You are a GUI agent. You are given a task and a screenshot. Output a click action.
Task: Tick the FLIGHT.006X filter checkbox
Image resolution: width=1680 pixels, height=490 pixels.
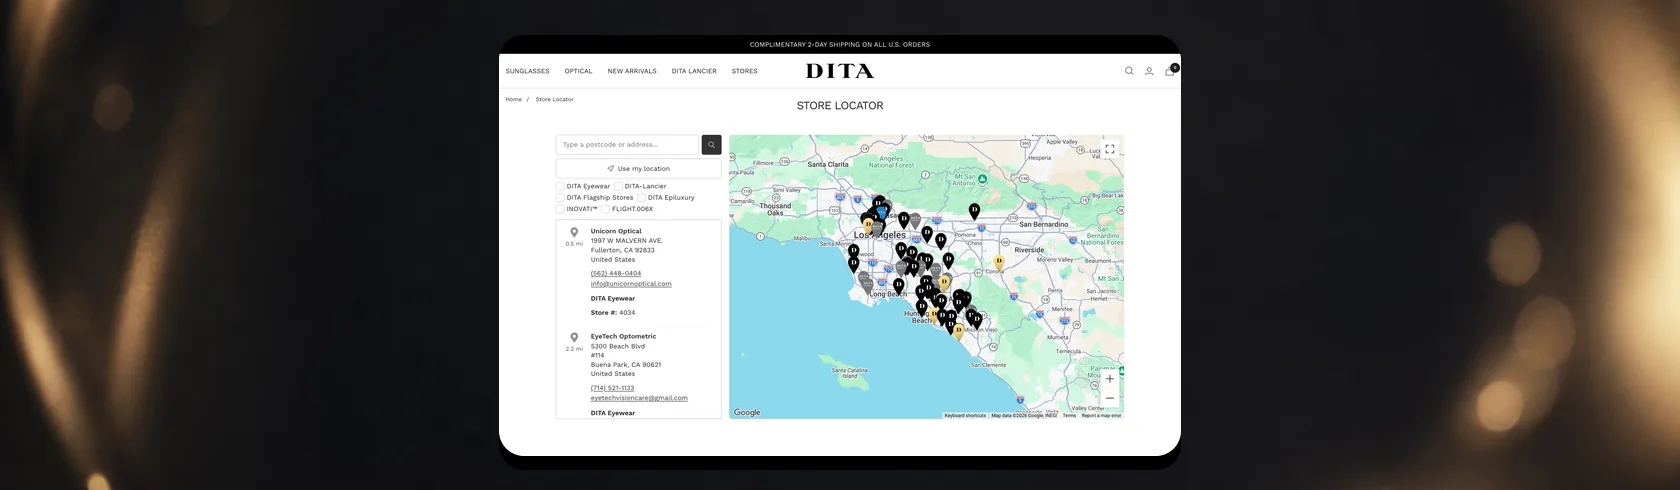tap(606, 209)
